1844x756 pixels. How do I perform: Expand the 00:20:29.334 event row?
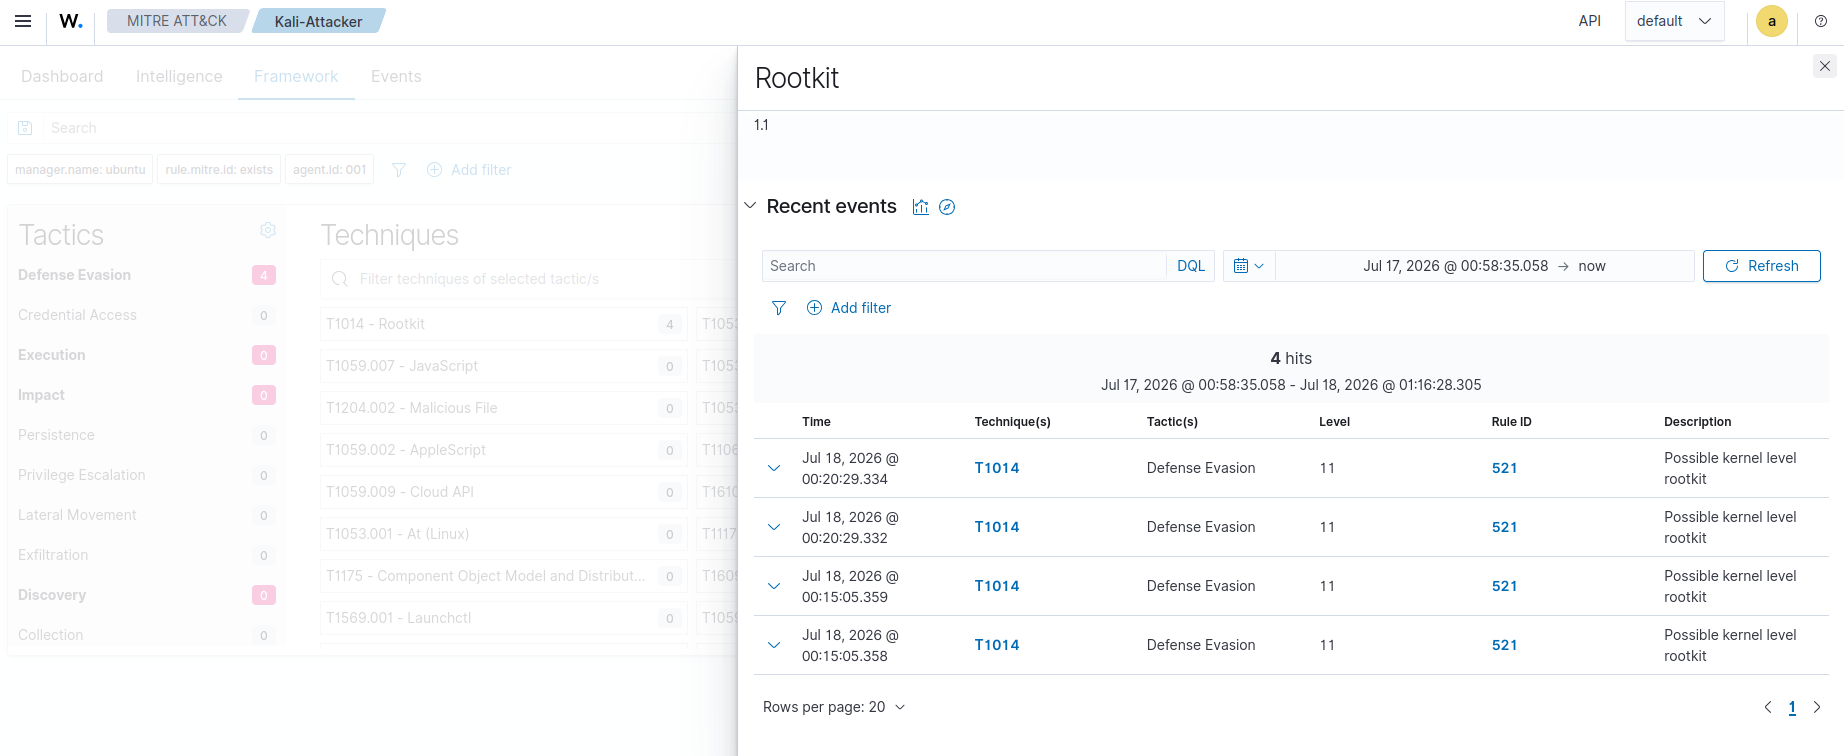pos(774,468)
